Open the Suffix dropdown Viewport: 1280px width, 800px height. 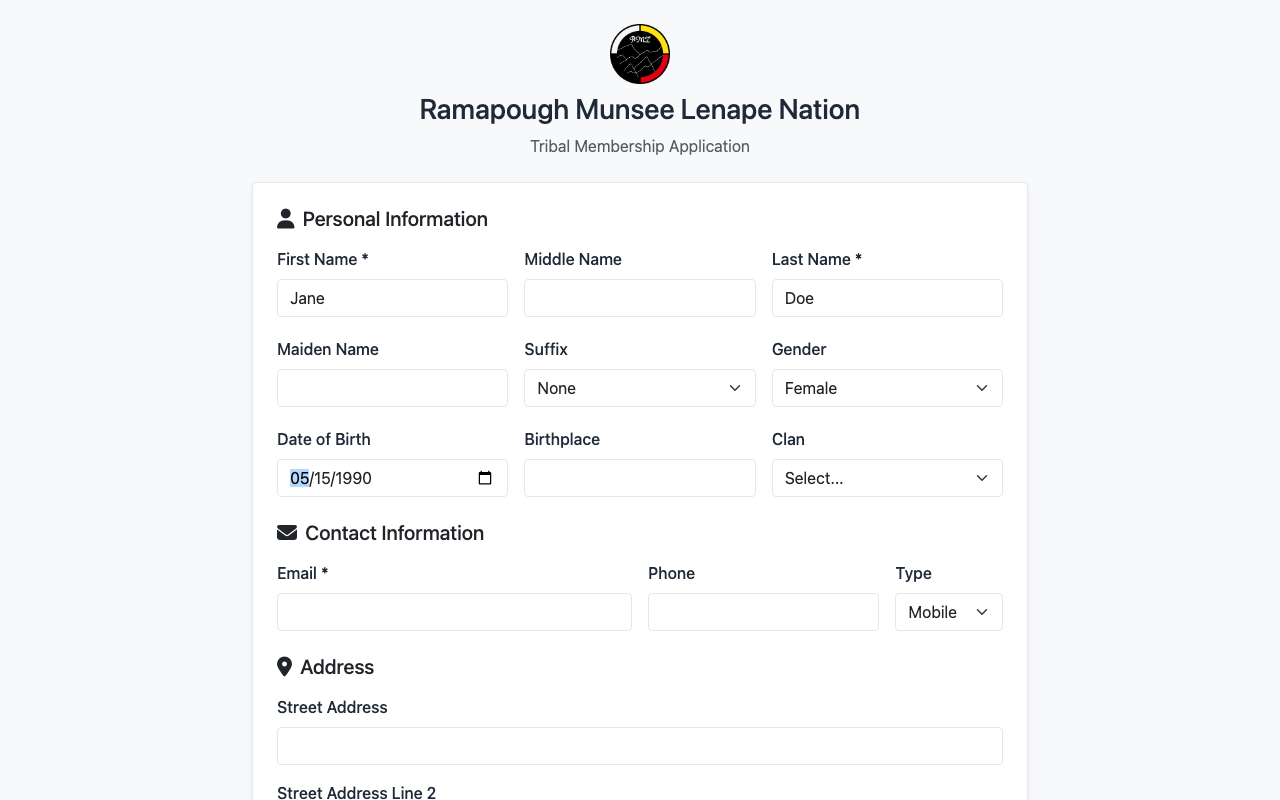(x=639, y=388)
